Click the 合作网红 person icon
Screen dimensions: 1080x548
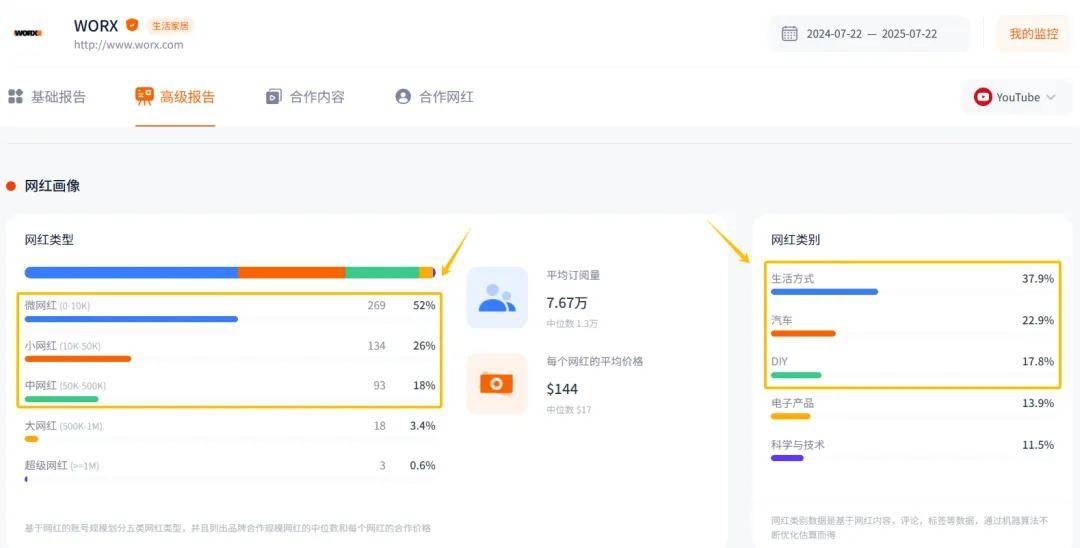403,96
